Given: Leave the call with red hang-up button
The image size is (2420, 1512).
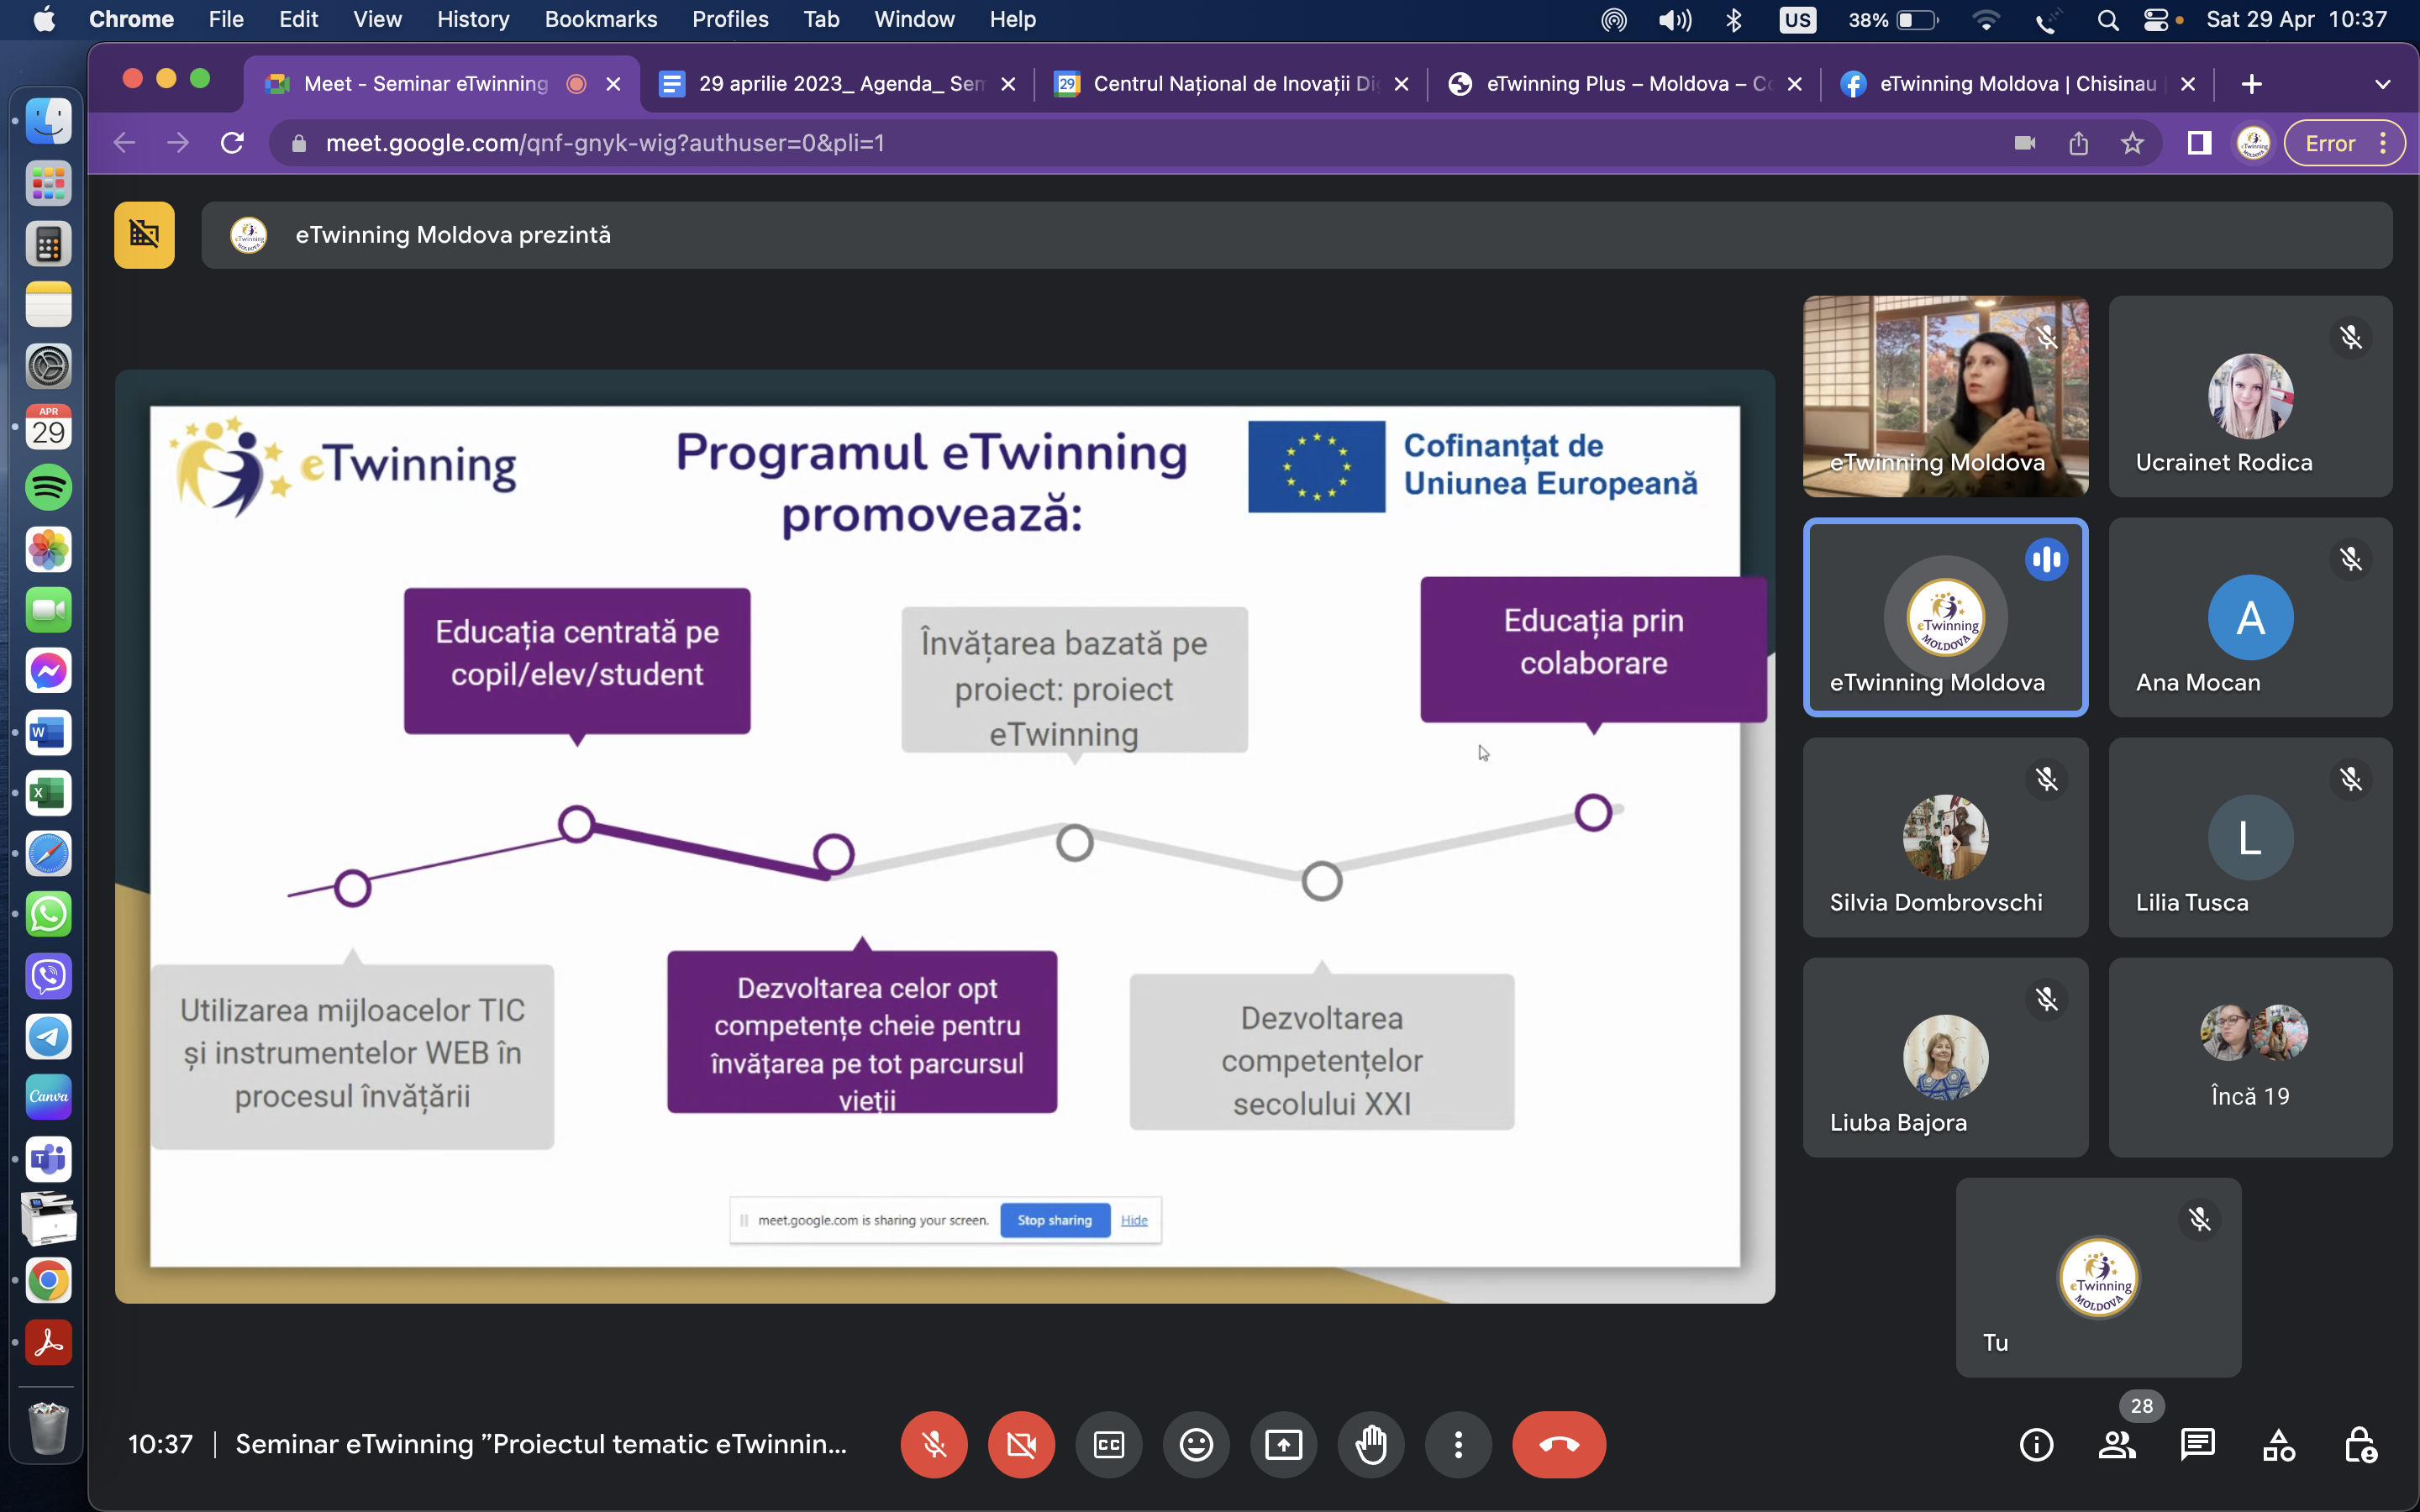Looking at the screenshot, I should pyautogui.click(x=1559, y=1444).
